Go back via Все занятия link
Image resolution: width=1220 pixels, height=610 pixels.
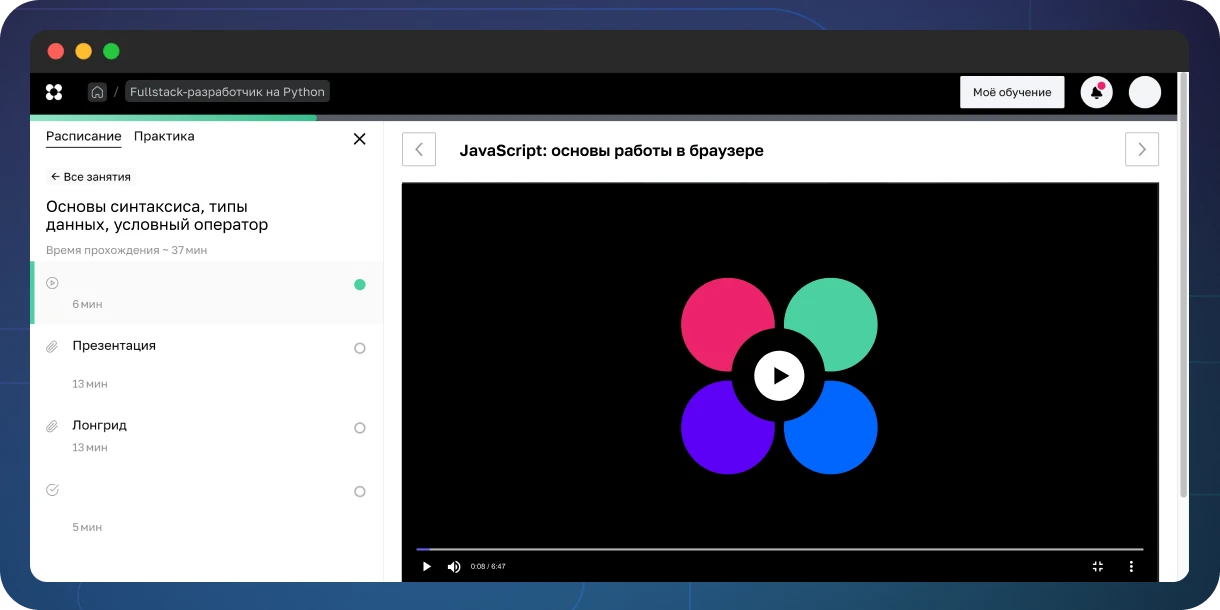coord(91,177)
